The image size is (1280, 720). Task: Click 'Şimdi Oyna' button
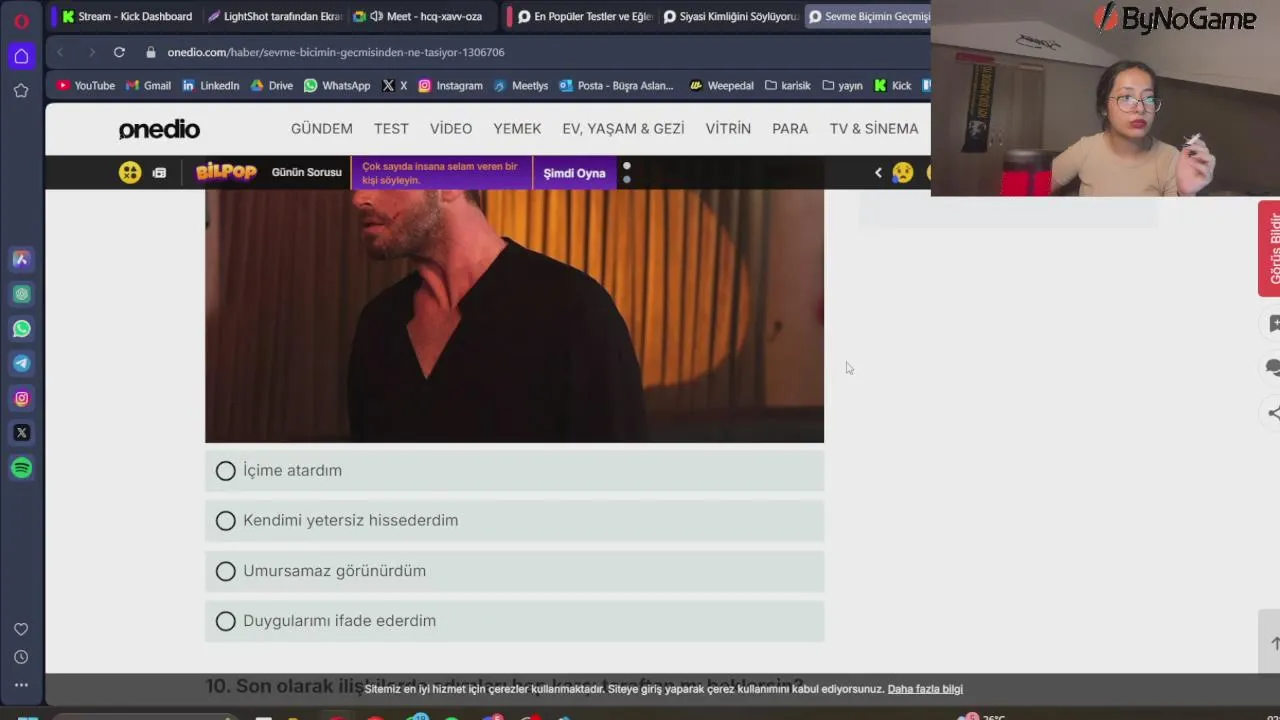point(574,173)
